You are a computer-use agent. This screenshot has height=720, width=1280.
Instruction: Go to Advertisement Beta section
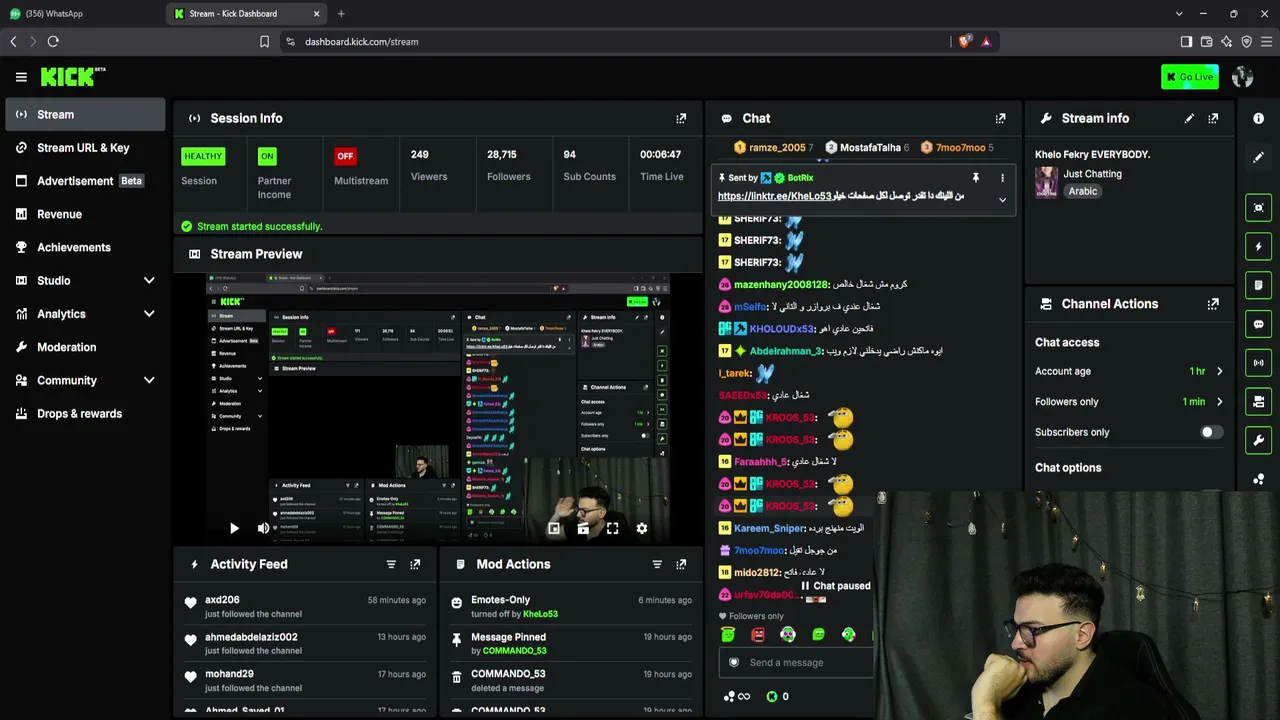[x=85, y=181]
